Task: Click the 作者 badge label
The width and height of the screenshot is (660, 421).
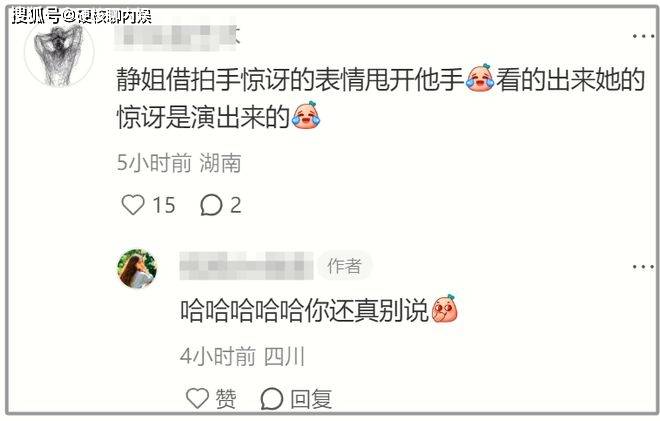Action: pos(344,266)
